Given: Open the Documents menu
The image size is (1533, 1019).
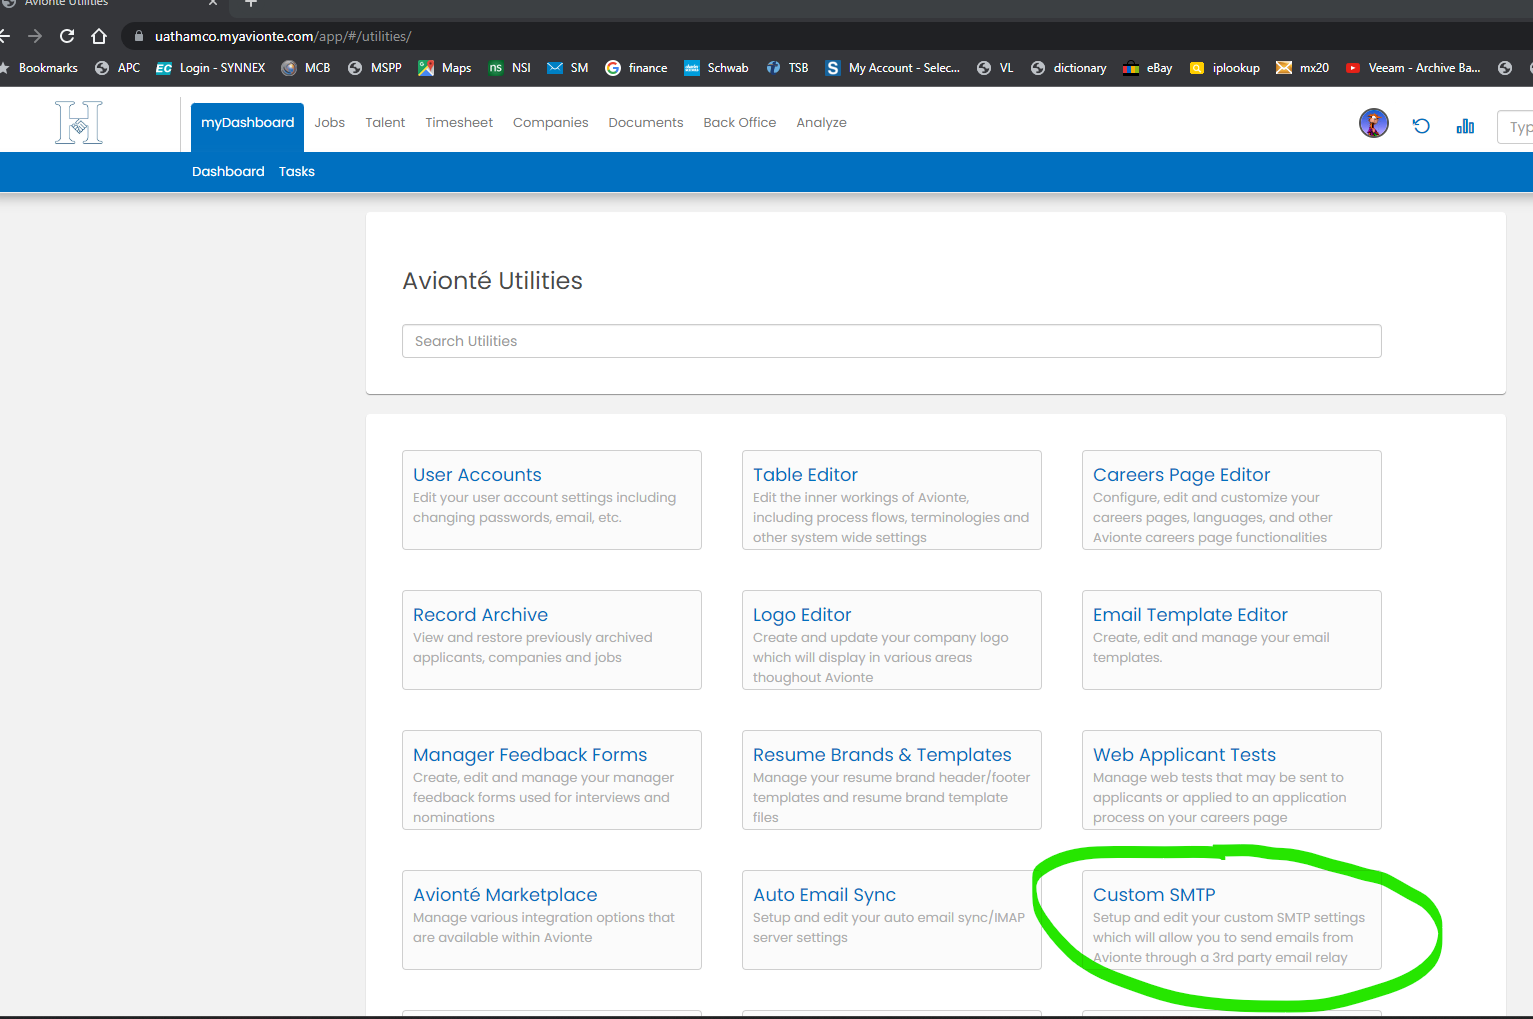Looking at the screenshot, I should tap(646, 123).
